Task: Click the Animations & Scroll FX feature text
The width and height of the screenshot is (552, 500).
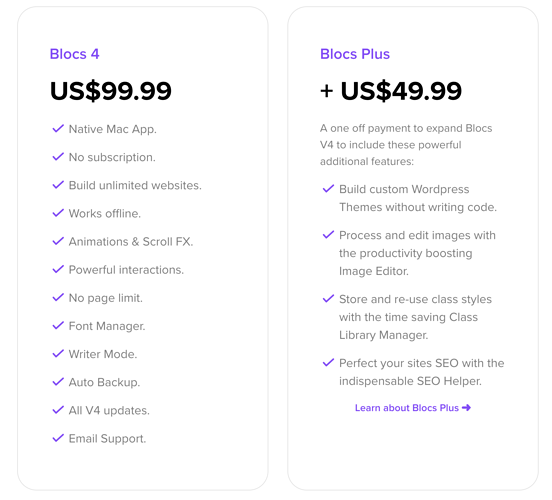Action: point(131,242)
